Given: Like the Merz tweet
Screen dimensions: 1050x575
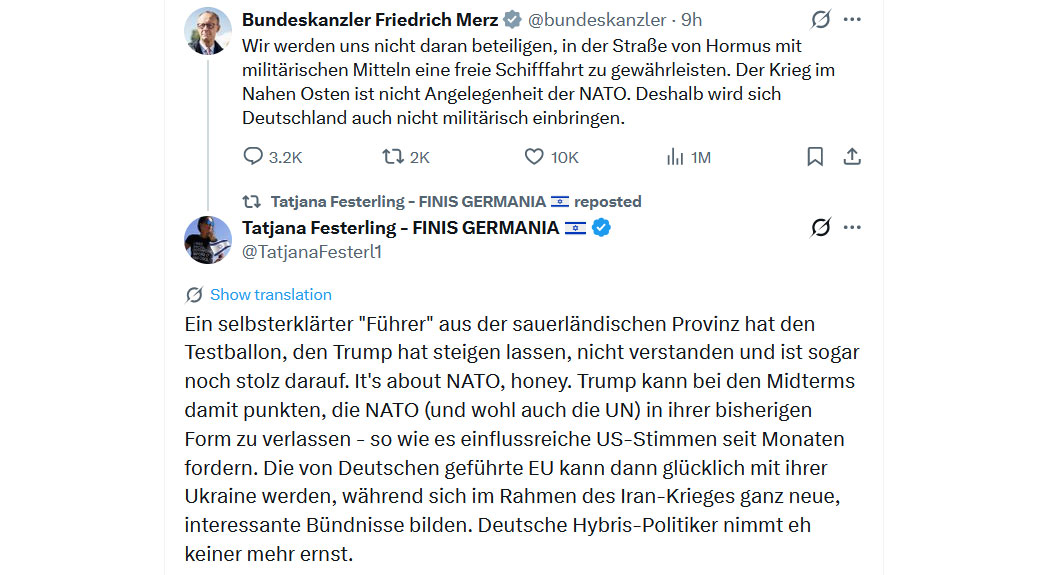Looking at the screenshot, I should pyautogui.click(x=534, y=157).
